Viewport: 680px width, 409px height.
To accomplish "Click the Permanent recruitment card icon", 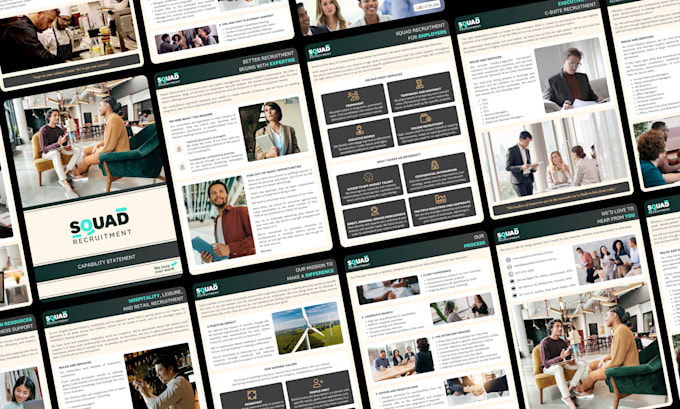I will 353,96.
